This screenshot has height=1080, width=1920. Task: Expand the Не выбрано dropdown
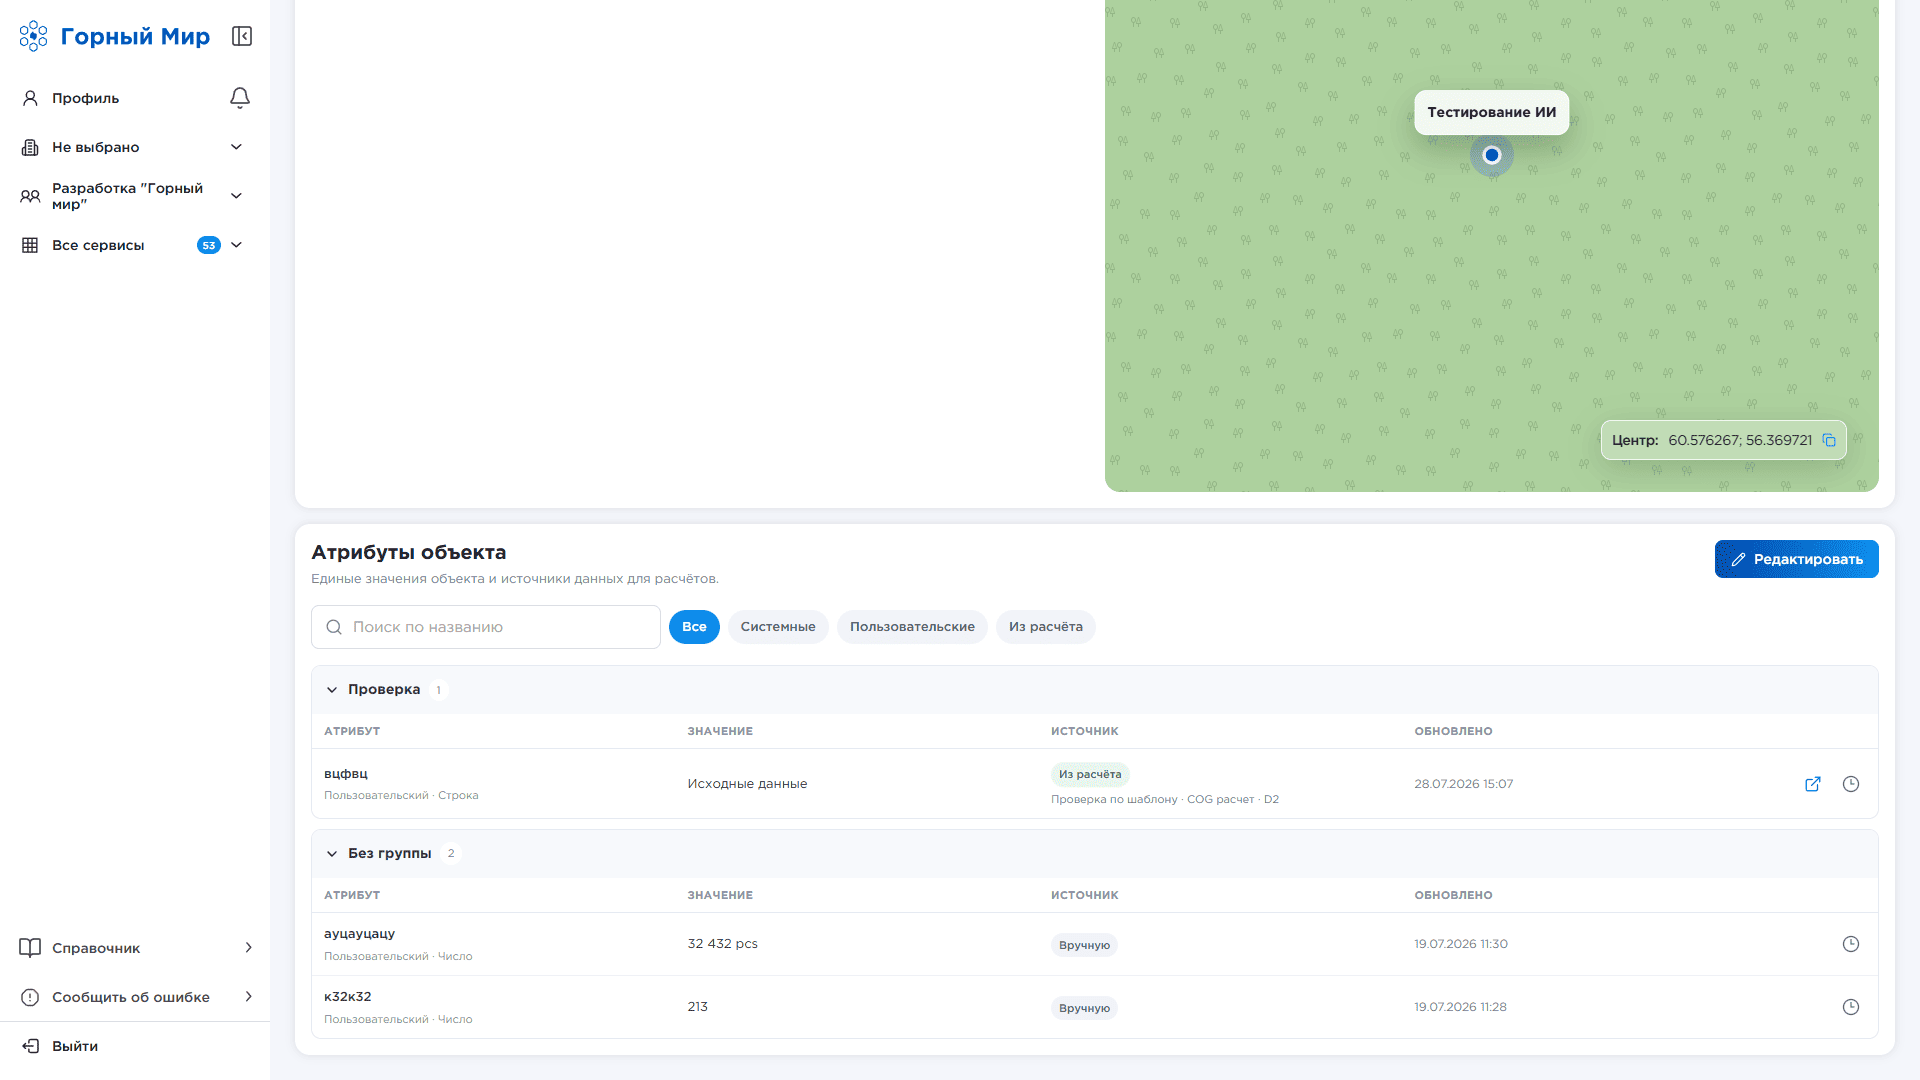(237, 147)
